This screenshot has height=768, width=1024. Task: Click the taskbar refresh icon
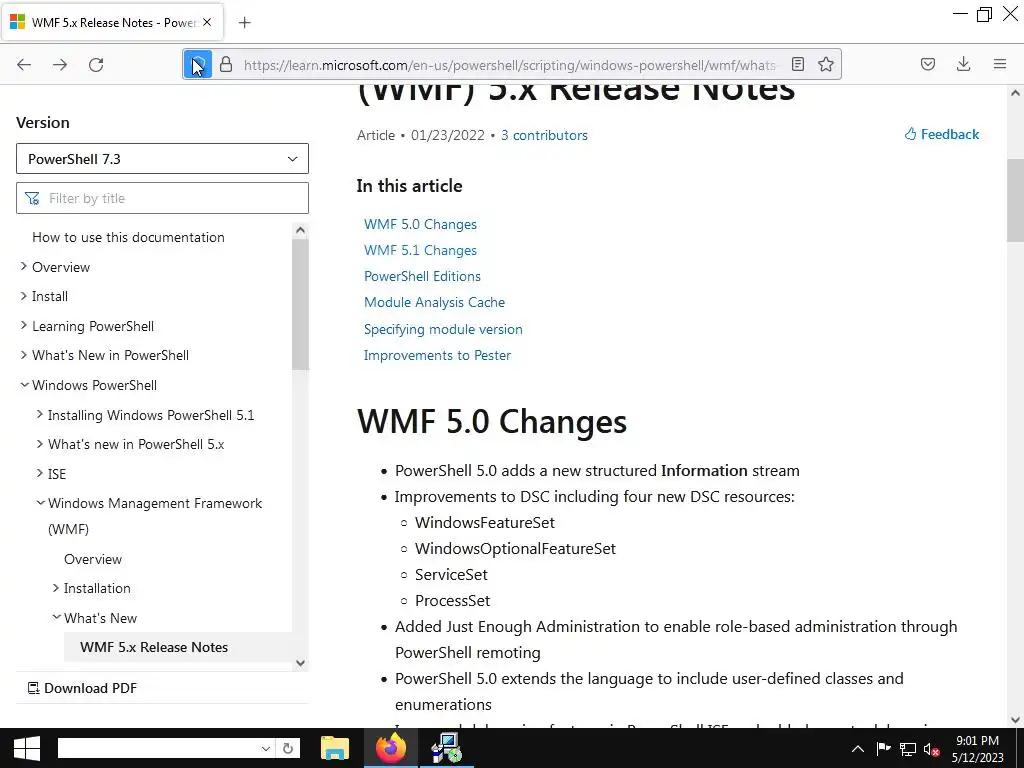click(287, 748)
